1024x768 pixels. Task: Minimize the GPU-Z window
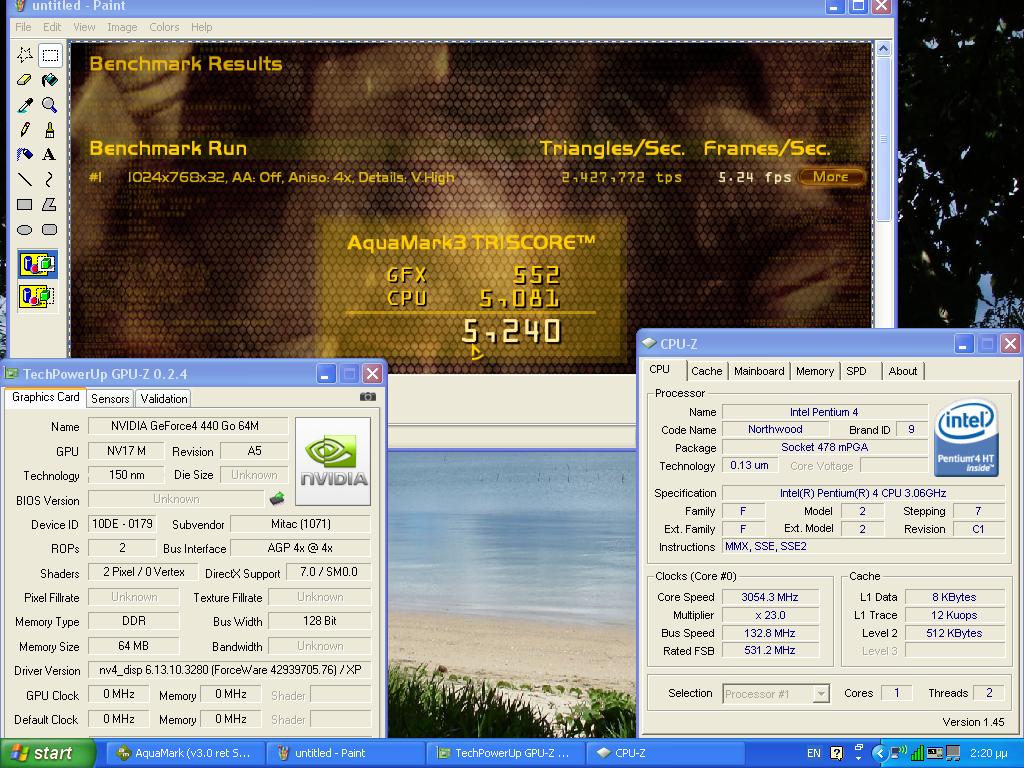tap(326, 374)
